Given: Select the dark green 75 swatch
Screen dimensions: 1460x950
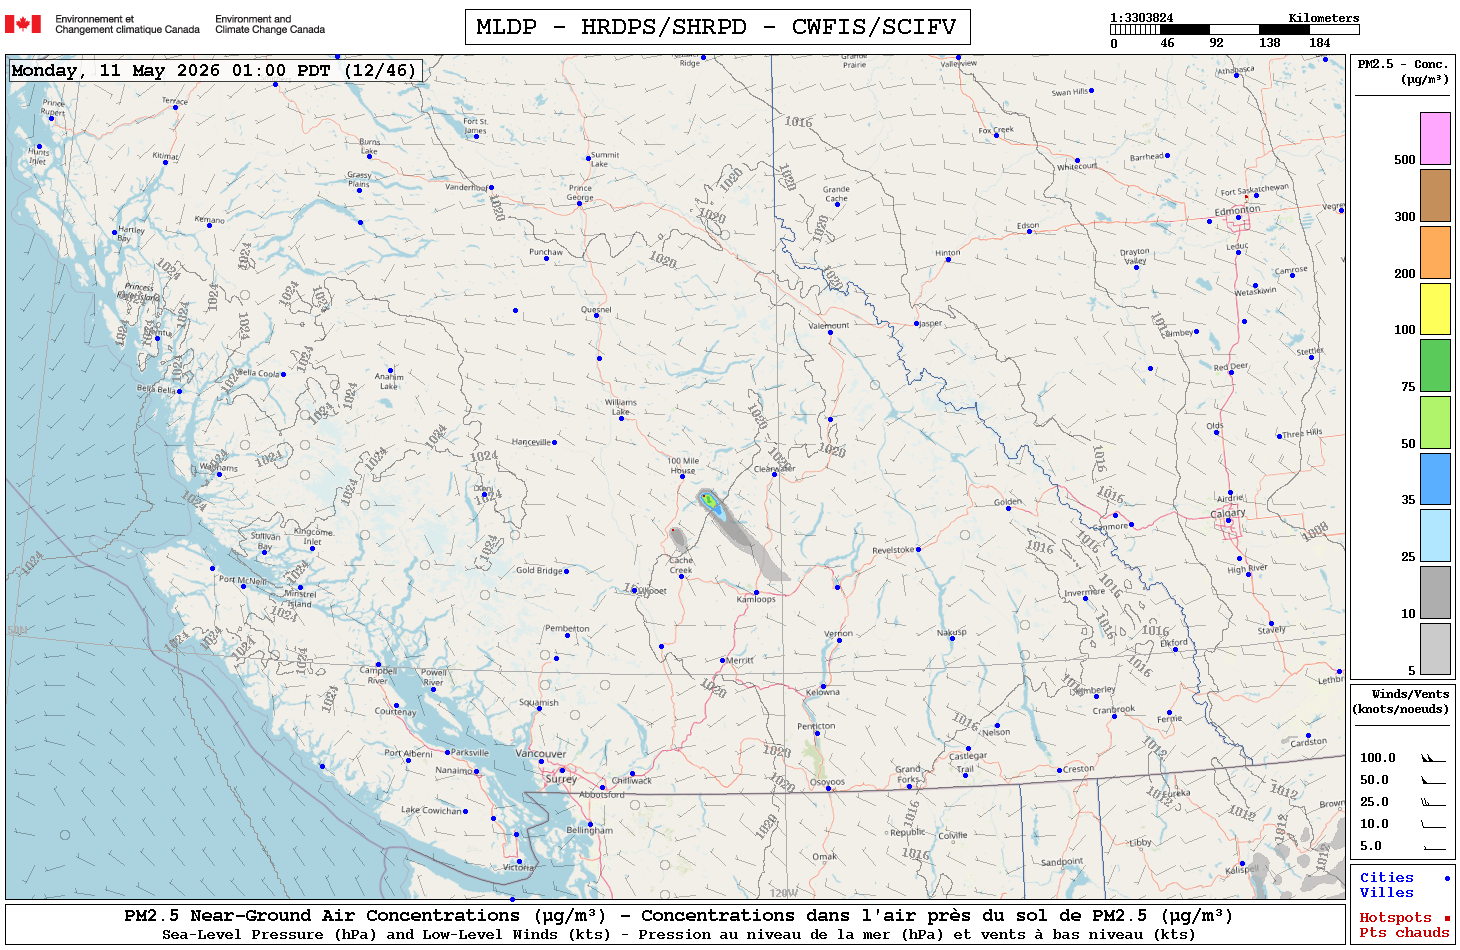Looking at the screenshot, I should pyautogui.click(x=1435, y=365).
